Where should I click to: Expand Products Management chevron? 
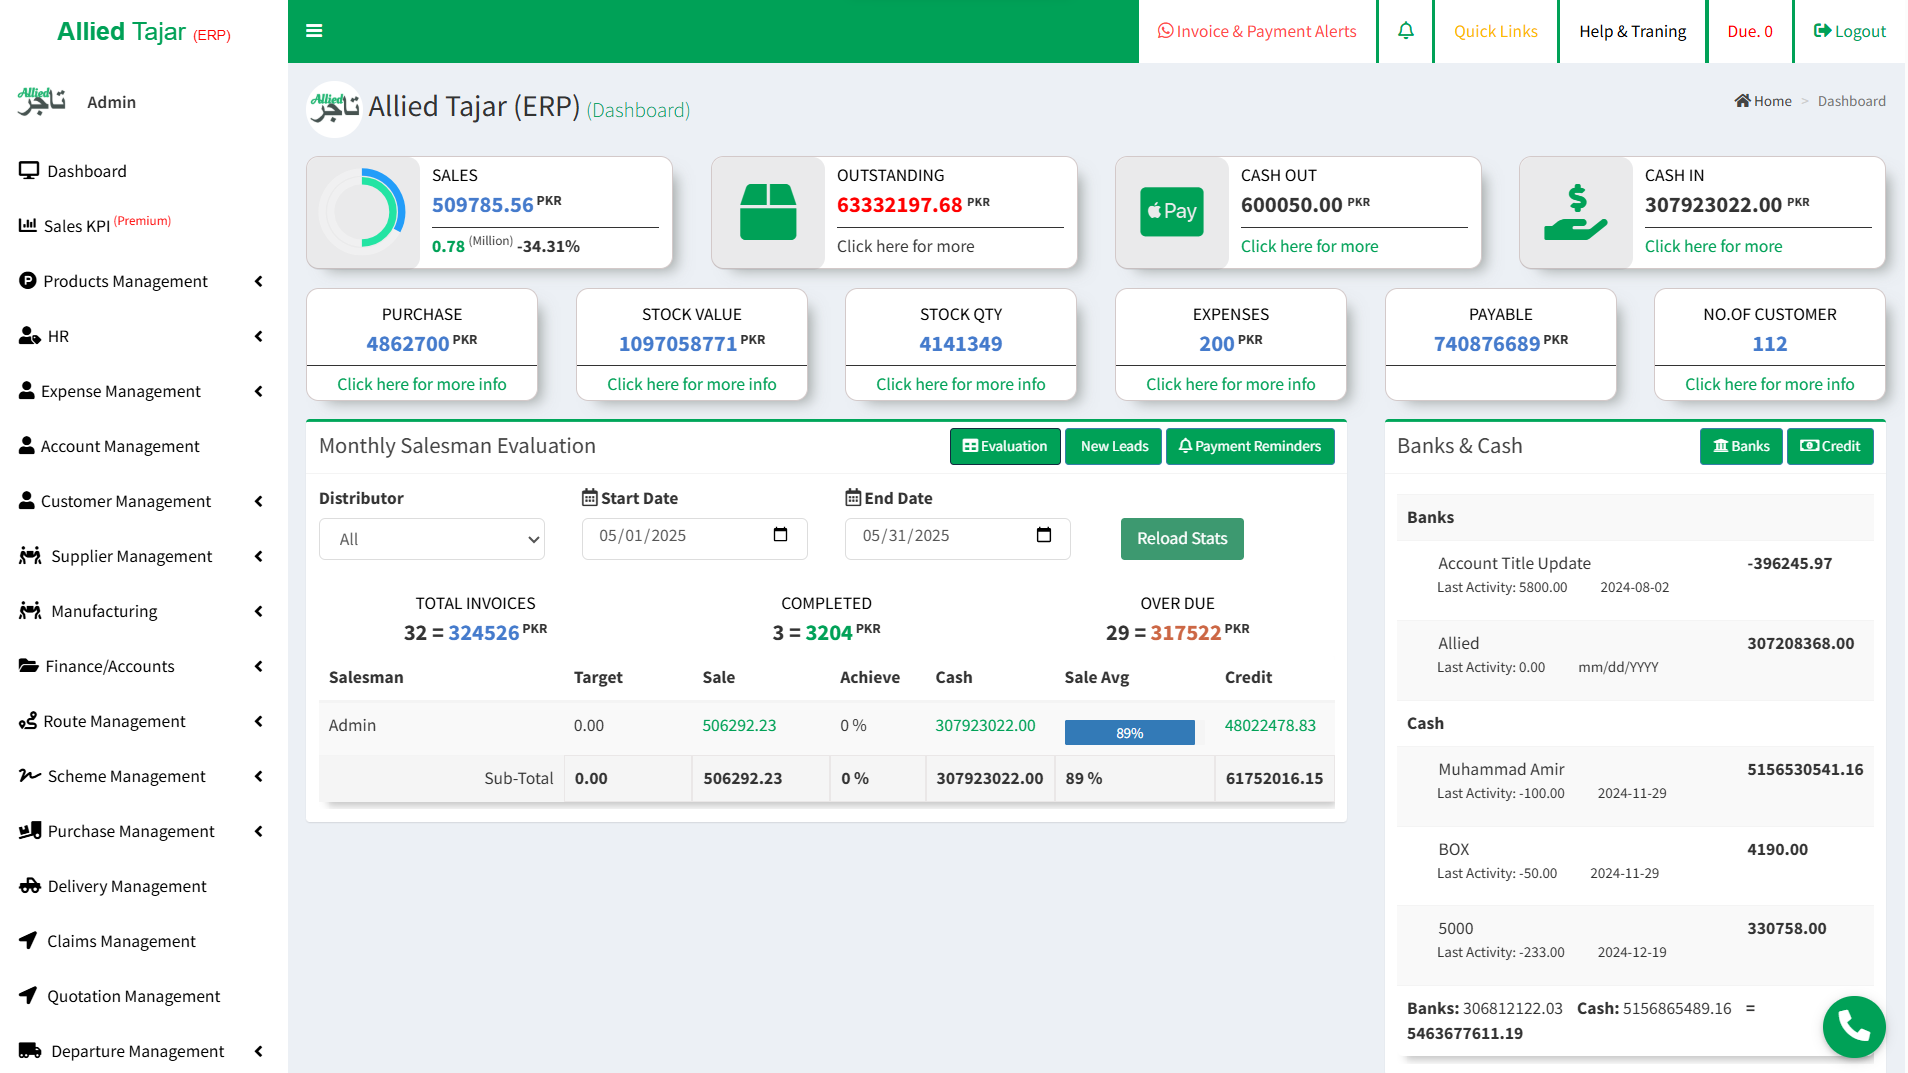tap(259, 281)
